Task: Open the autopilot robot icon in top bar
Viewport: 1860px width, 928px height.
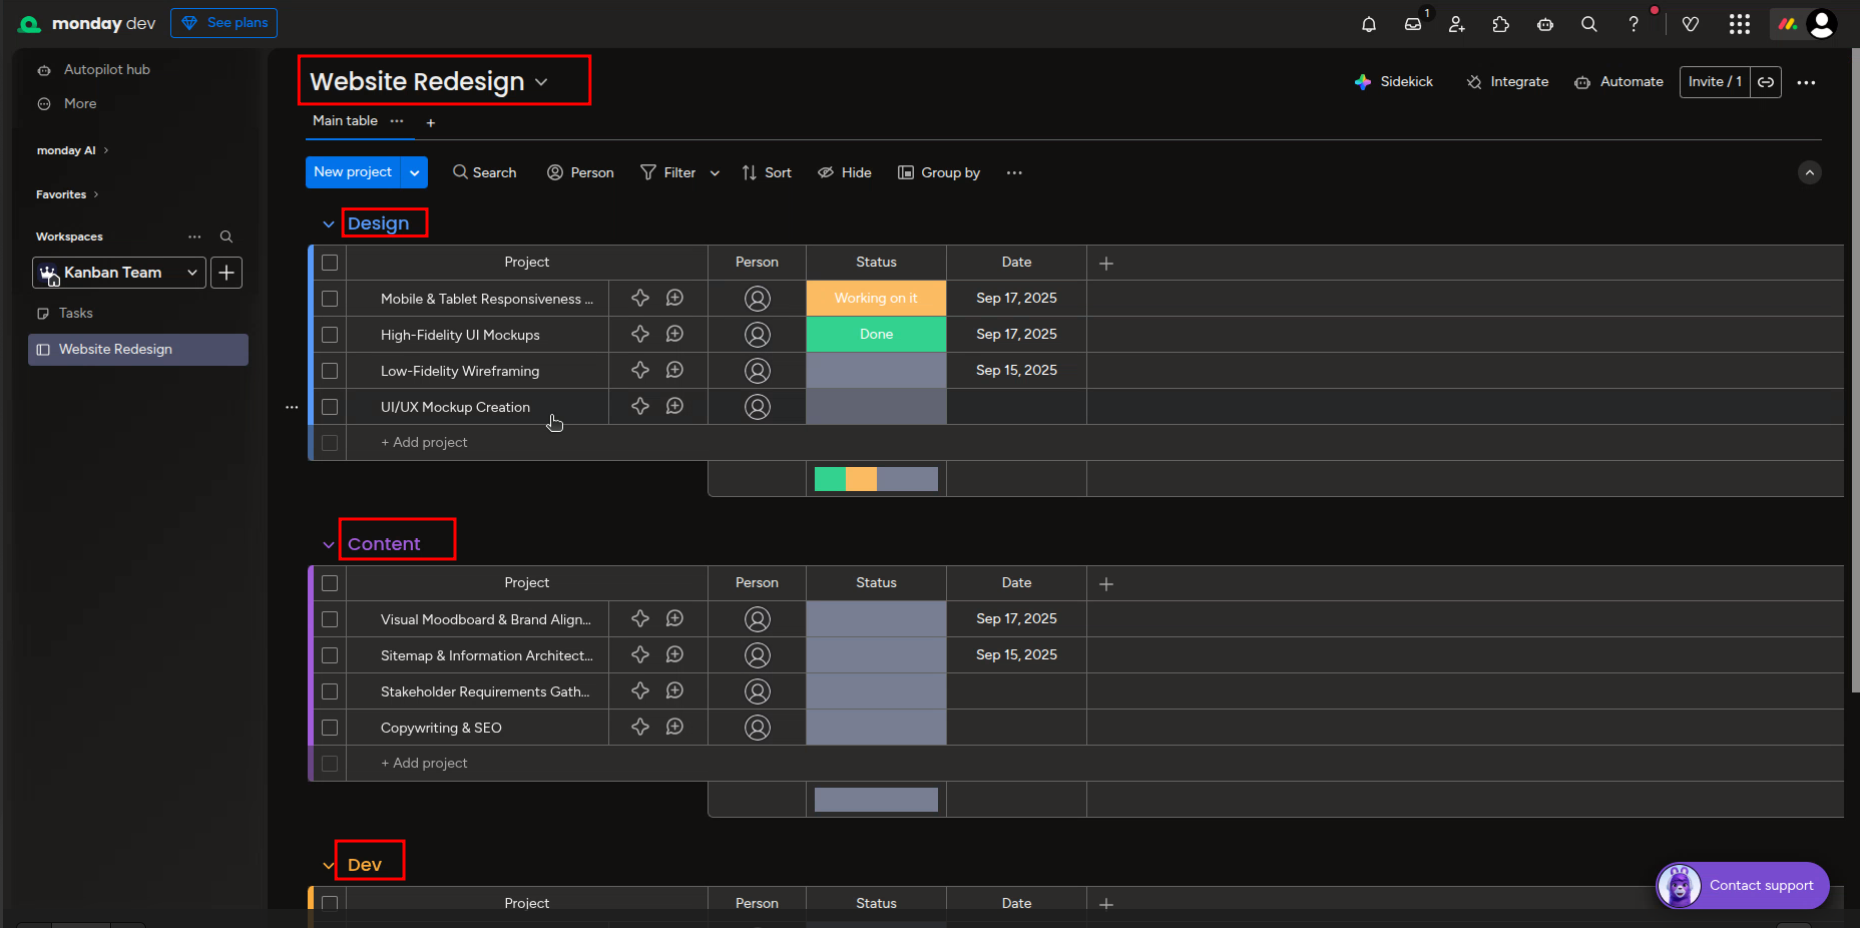Action: [x=1545, y=24]
